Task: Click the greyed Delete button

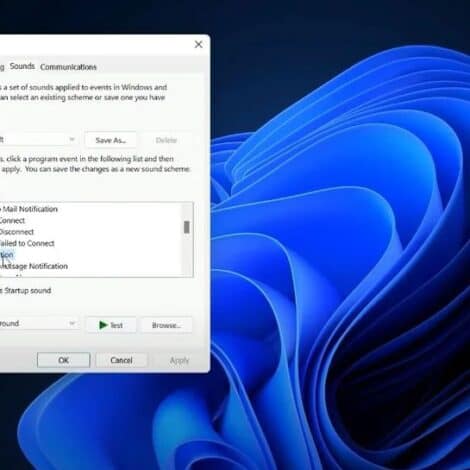Action: click(166, 140)
